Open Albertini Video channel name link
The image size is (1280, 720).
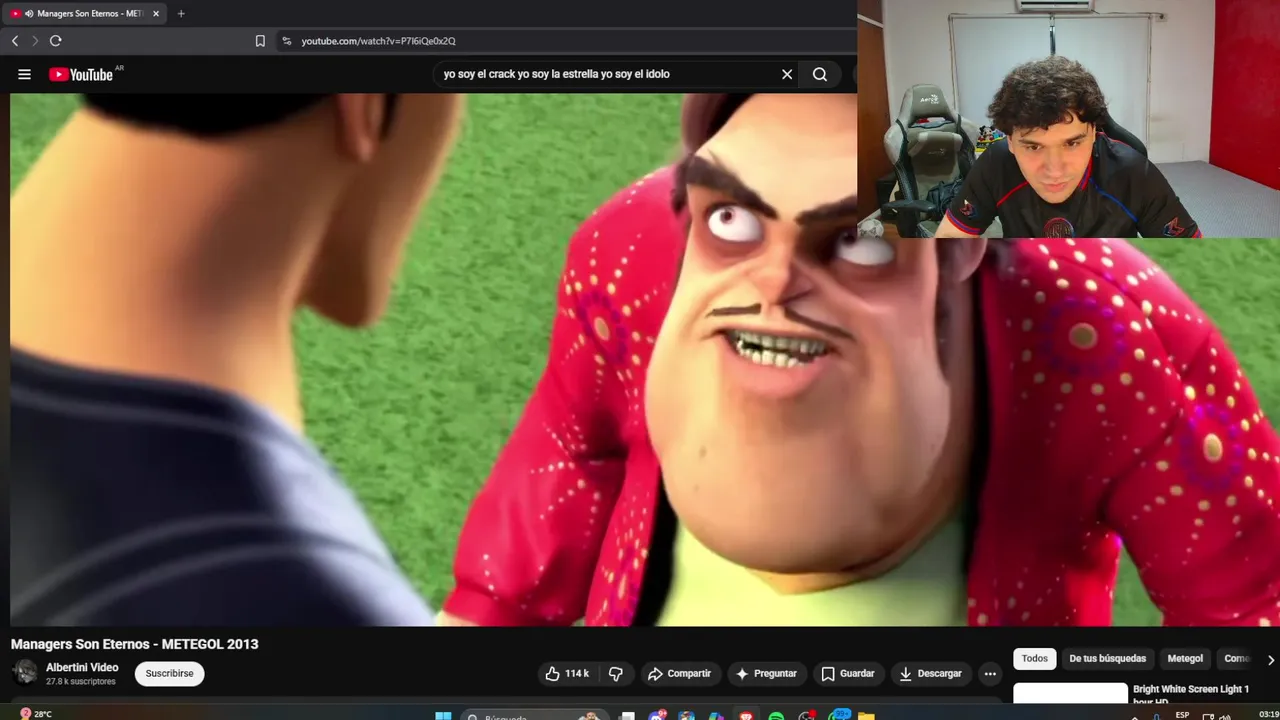(x=82, y=667)
